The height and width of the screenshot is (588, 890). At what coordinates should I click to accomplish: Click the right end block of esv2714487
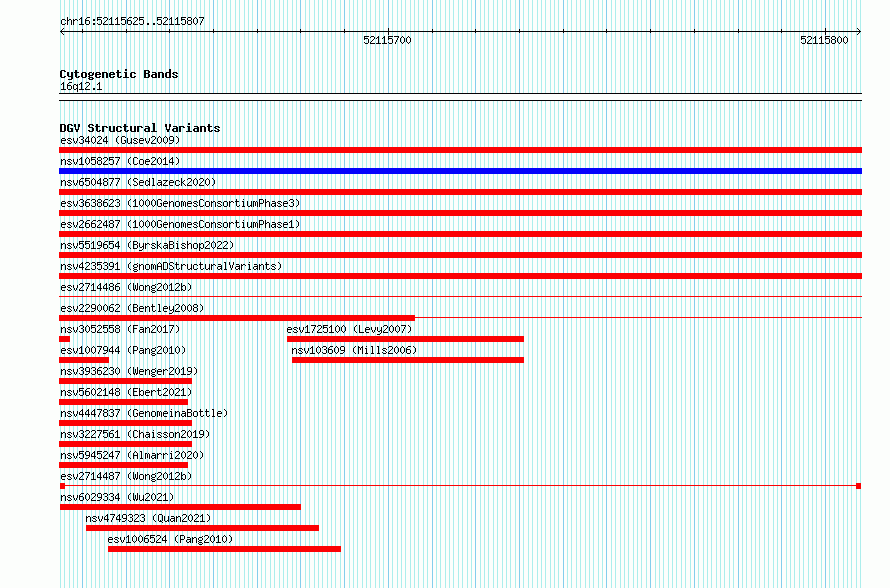click(x=859, y=486)
